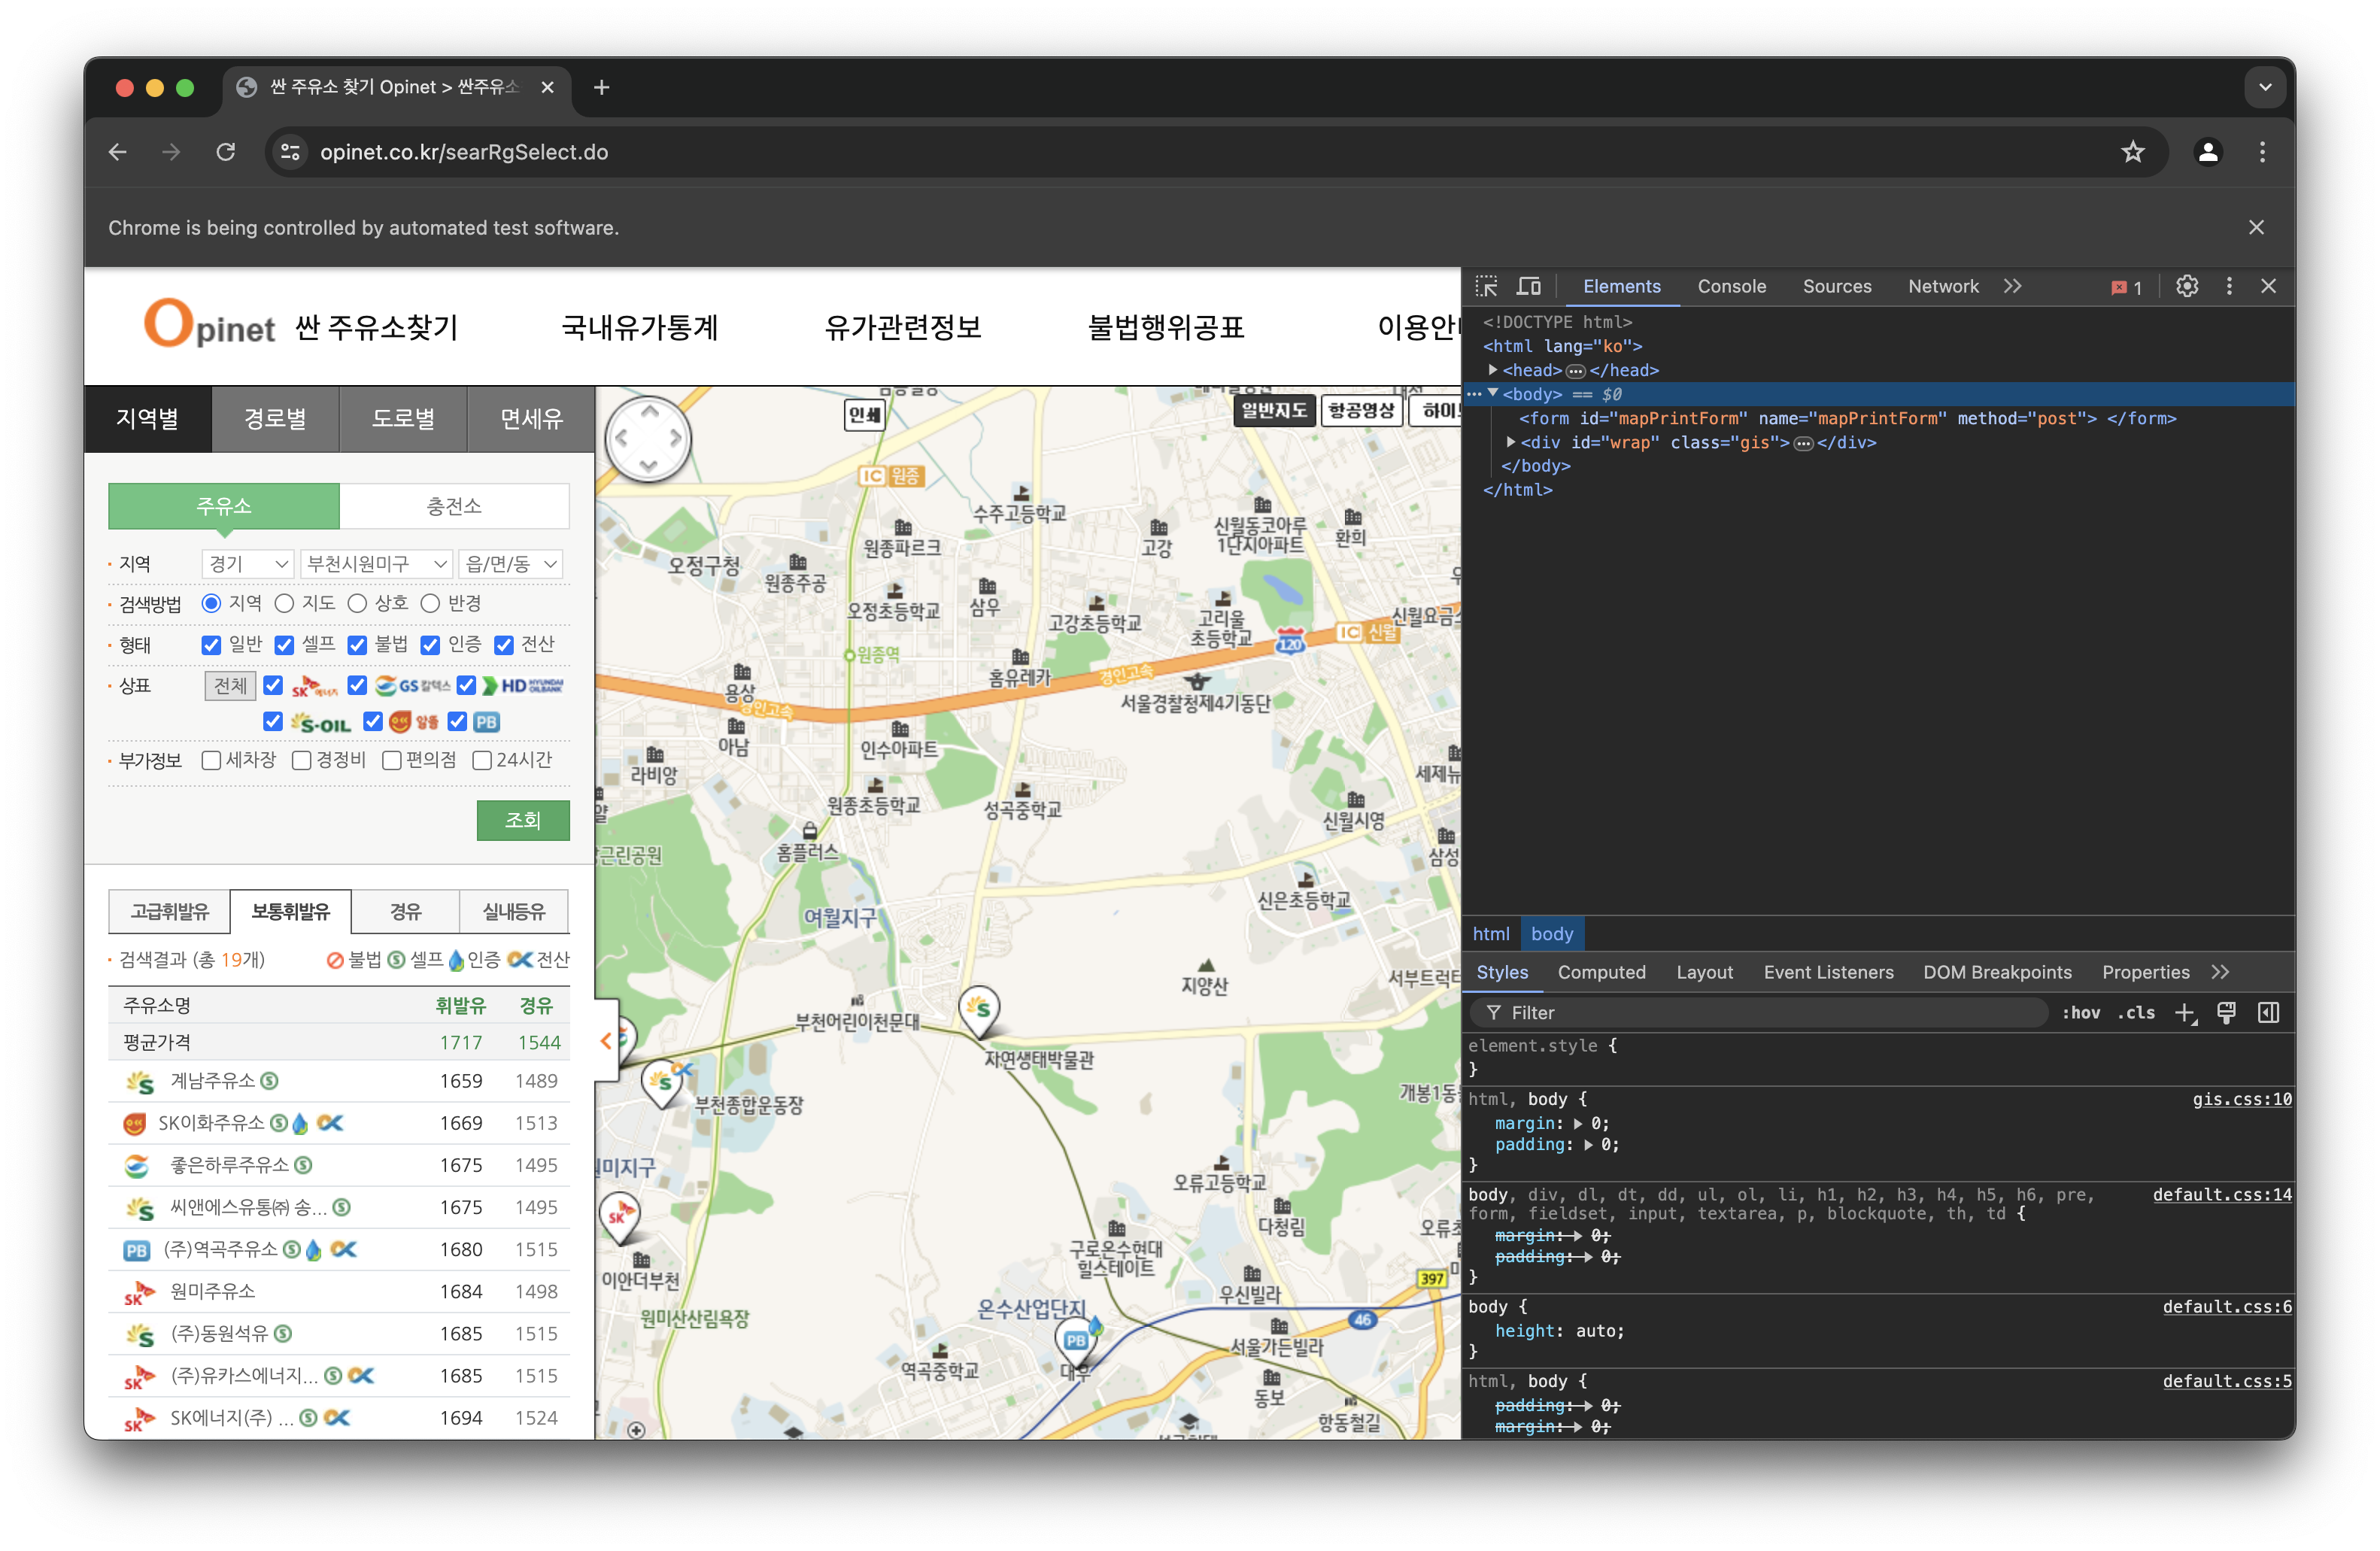
Task: Click the map pan compass control
Action: 649,438
